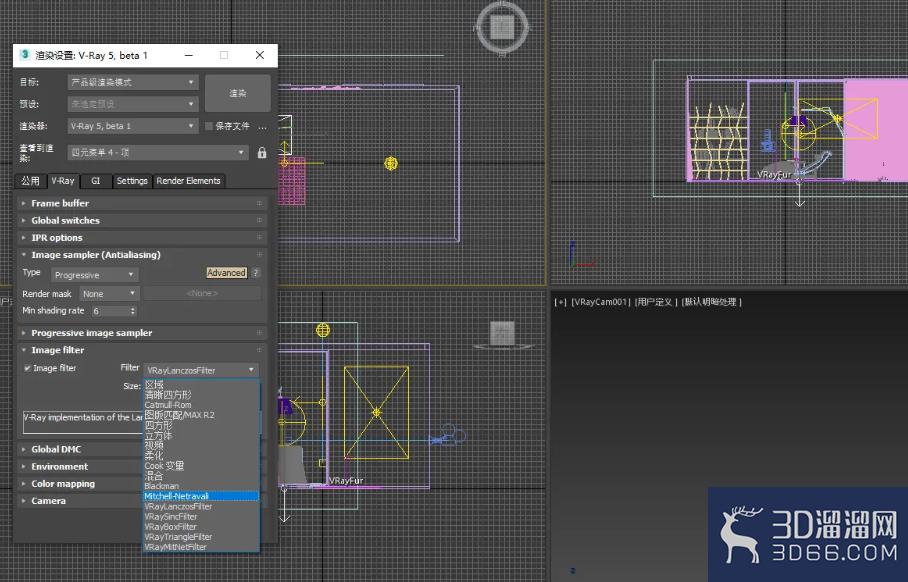Switch to the V-Ray tab

tap(63, 181)
